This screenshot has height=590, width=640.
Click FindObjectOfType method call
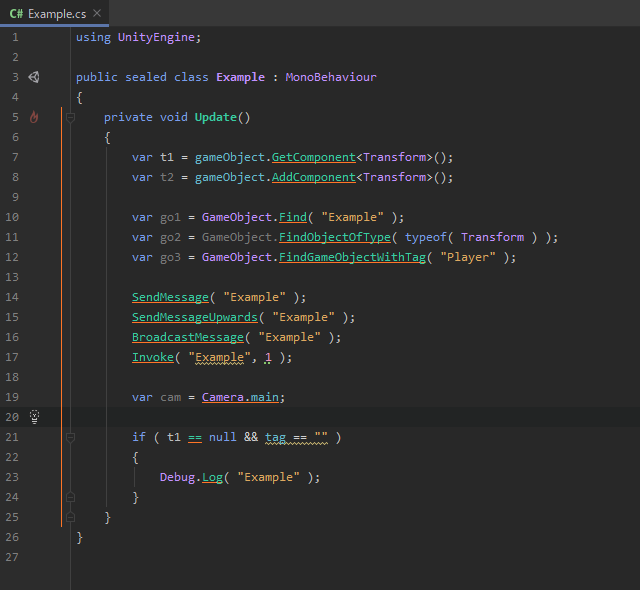click(x=335, y=237)
